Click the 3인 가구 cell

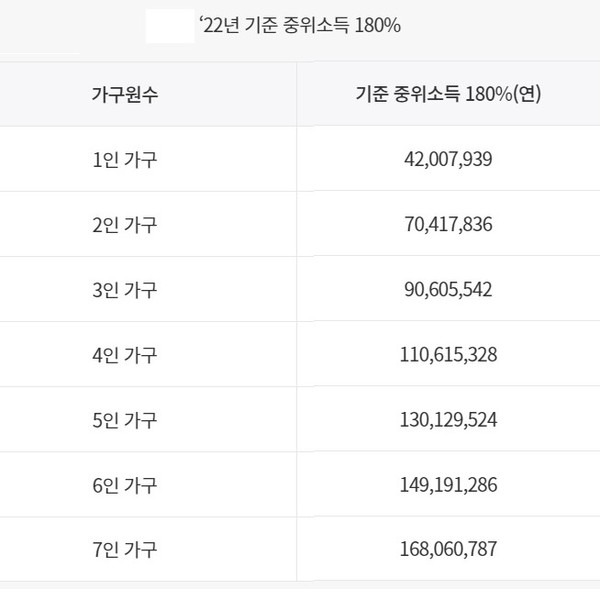(x=124, y=289)
